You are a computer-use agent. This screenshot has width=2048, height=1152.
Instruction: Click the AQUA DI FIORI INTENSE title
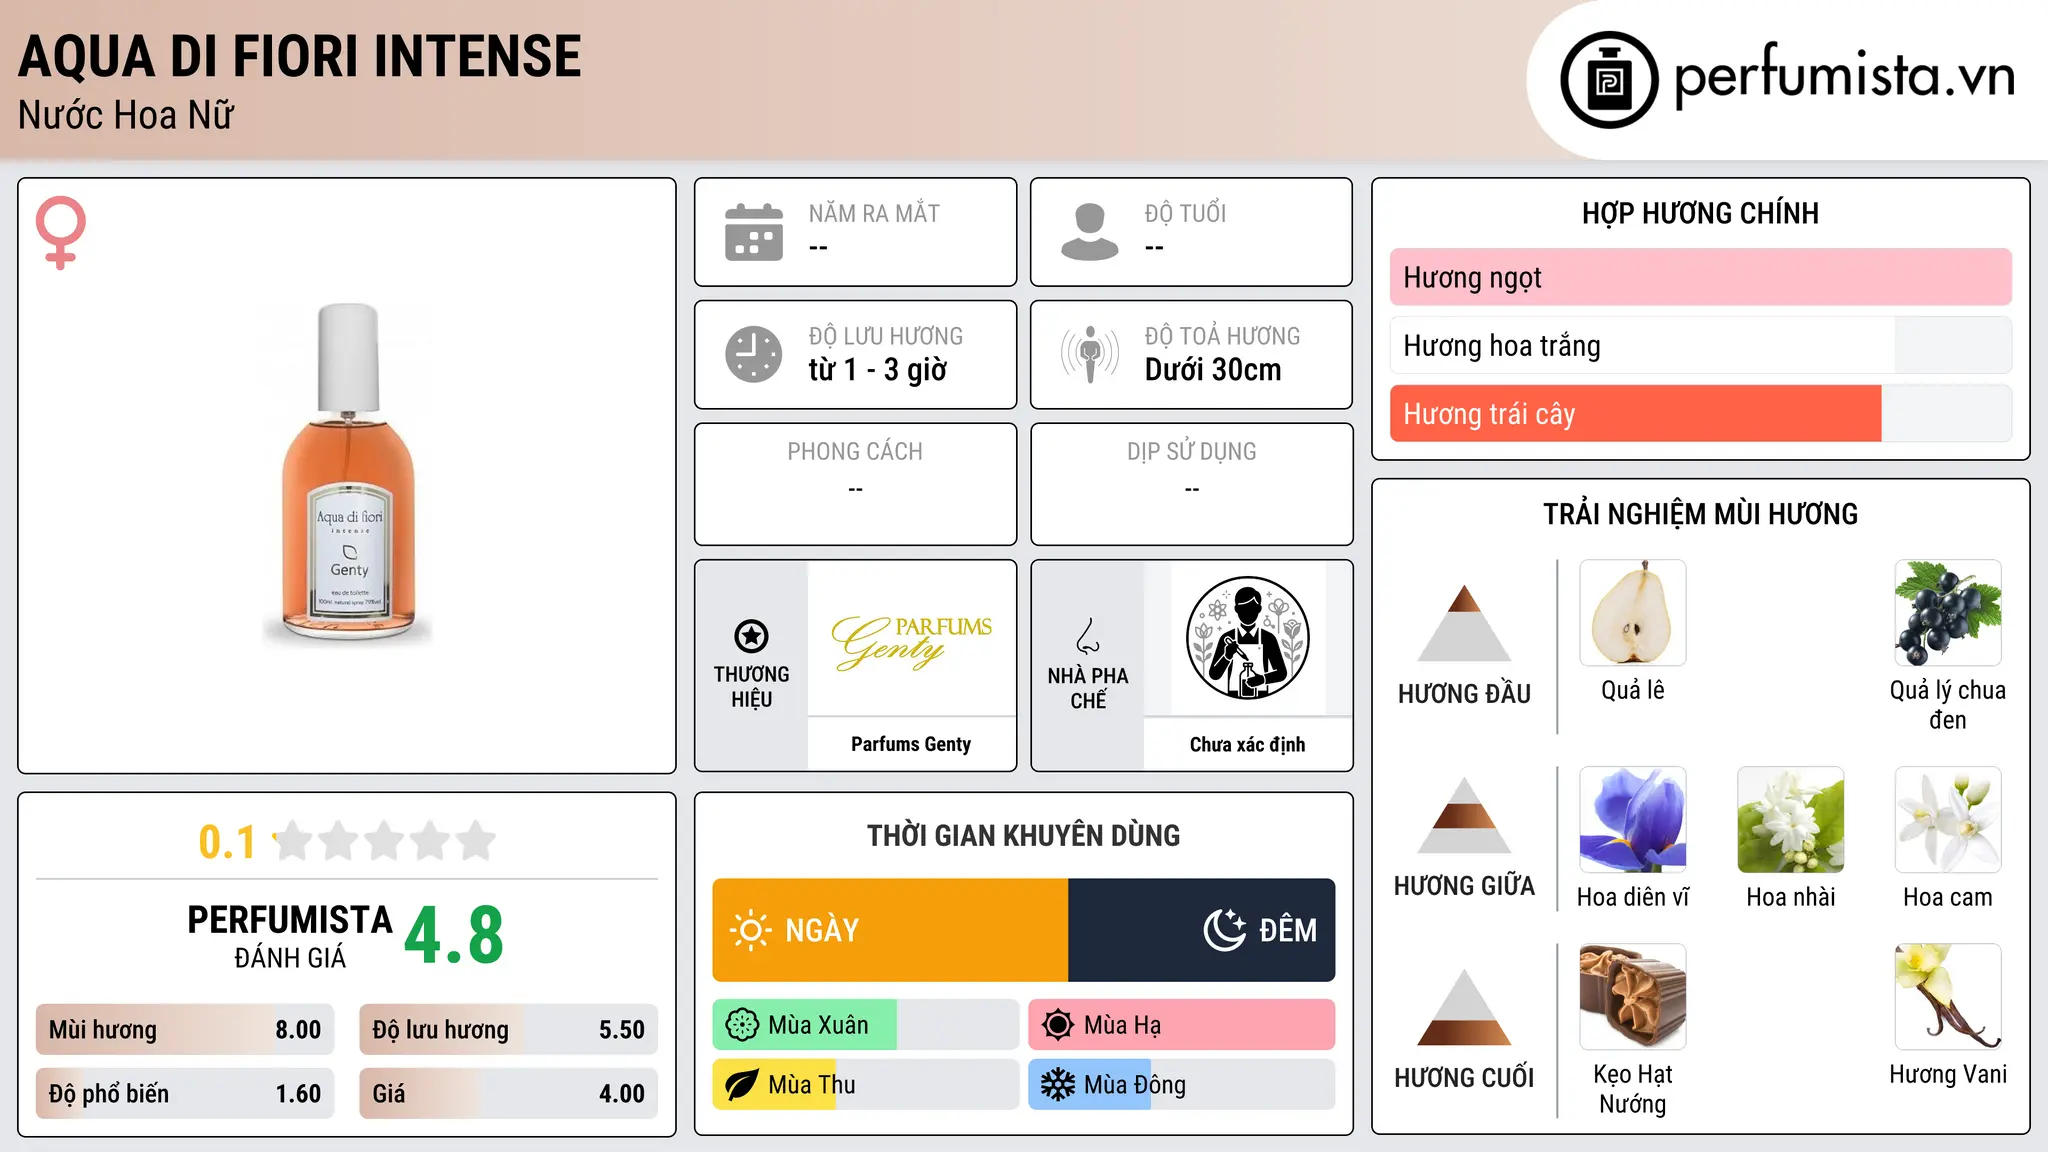300,56
